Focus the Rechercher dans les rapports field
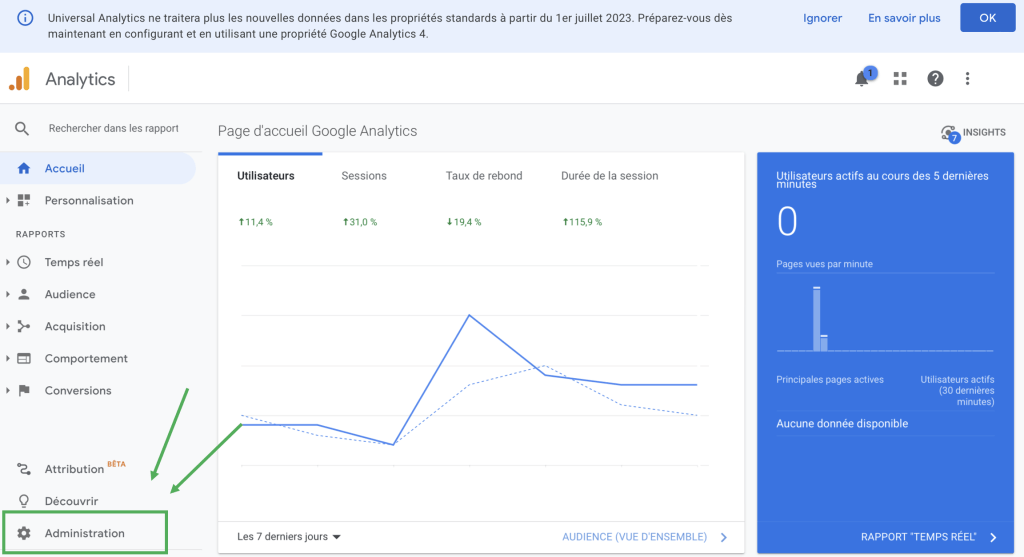This screenshot has height=557, width=1024. (114, 129)
